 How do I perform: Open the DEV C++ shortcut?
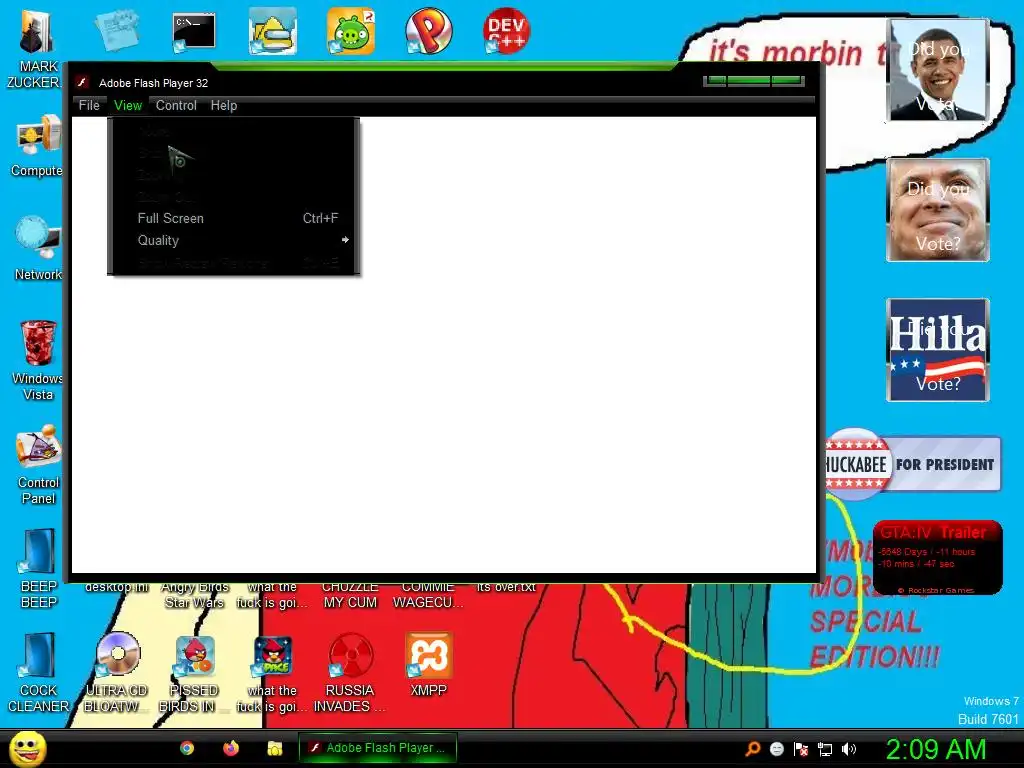pyautogui.click(x=506, y=31)
